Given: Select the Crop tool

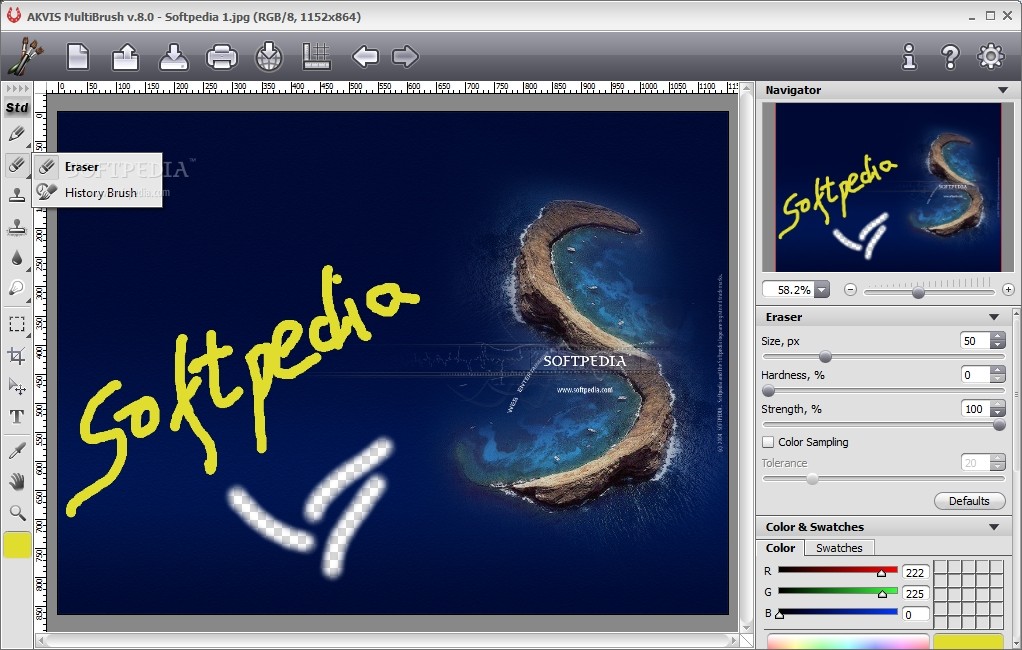Looking at the screenshot, I should click(17, 355).
